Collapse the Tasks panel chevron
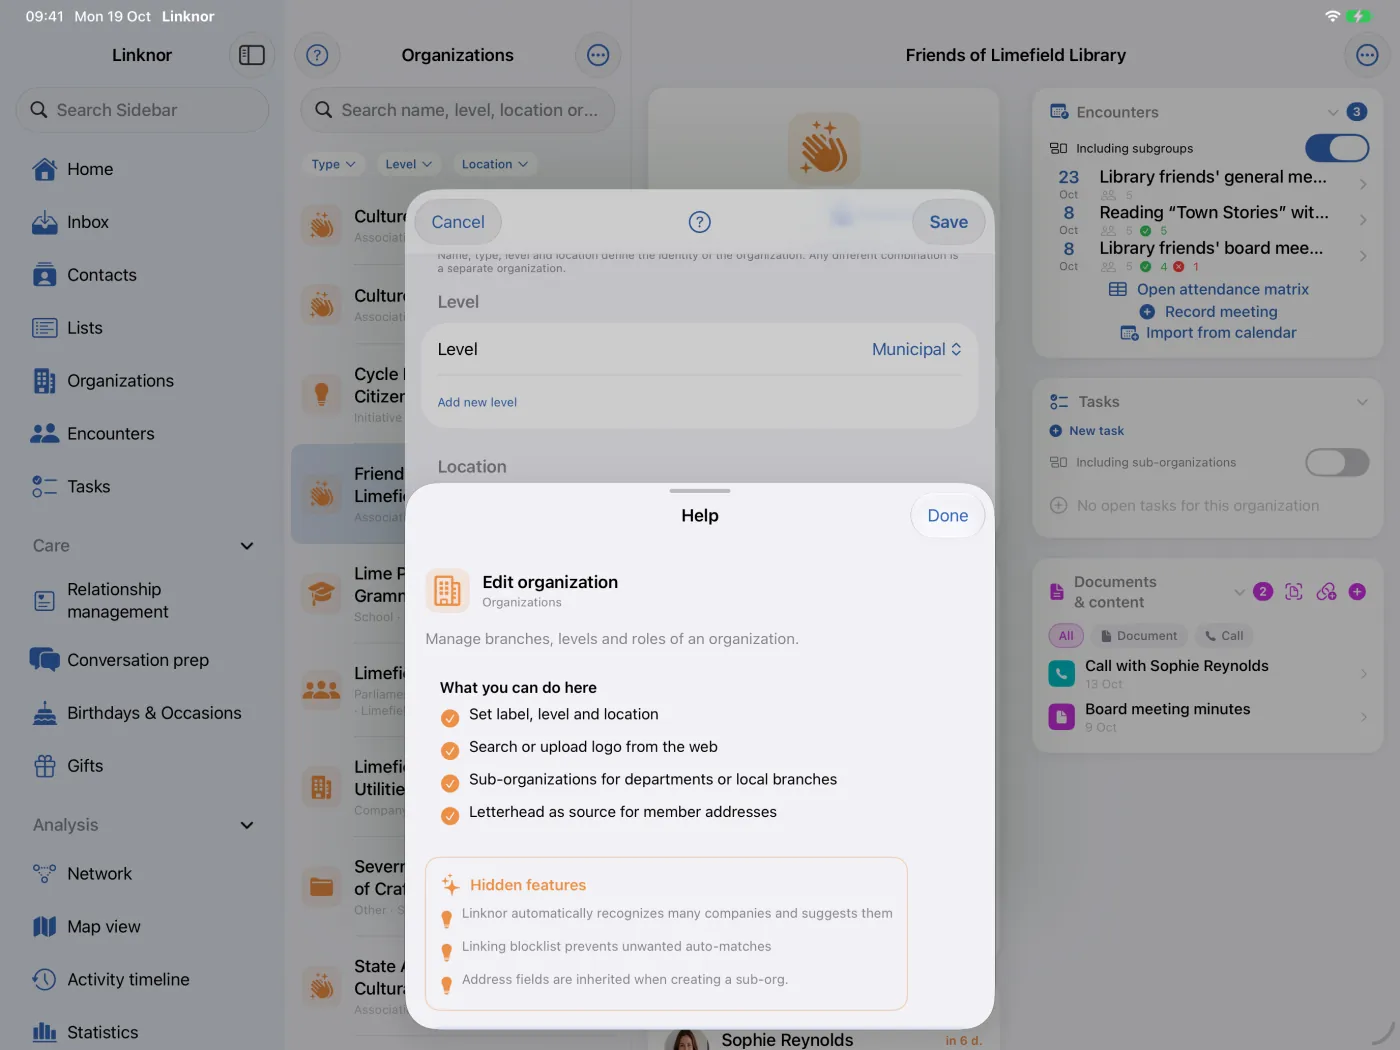 [x=1362, y=402]
